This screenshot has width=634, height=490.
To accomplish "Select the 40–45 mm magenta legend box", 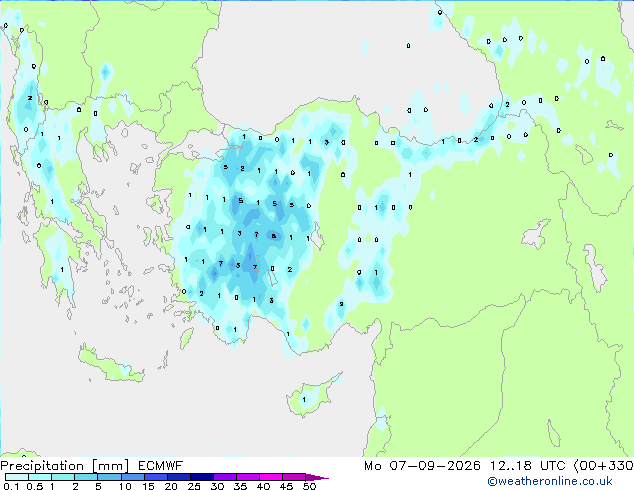I will coord(271,477).
